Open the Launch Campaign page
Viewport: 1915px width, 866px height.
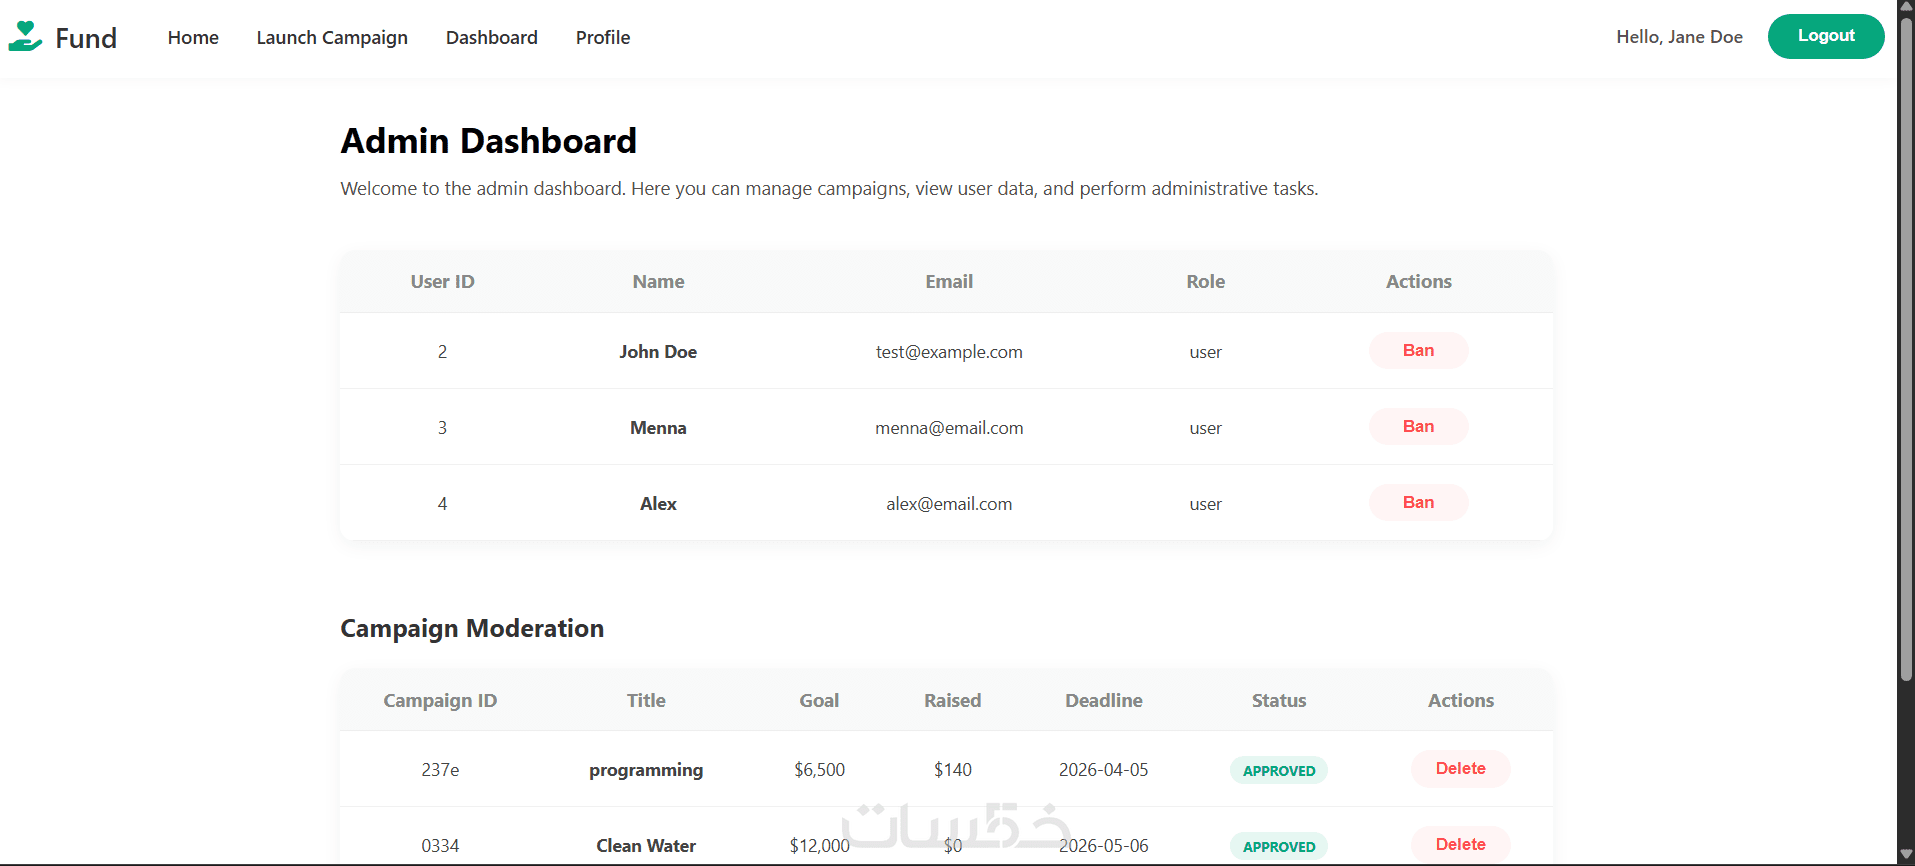[x=332, y=38]
